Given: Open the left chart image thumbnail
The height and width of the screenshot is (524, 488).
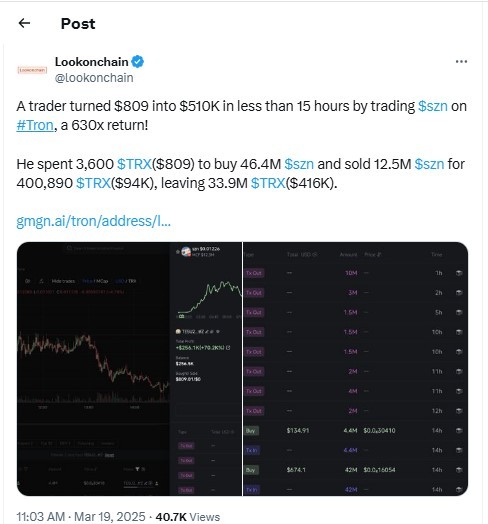Looking at the screenshot, I should pyautogui.click(x=129, y=369).
